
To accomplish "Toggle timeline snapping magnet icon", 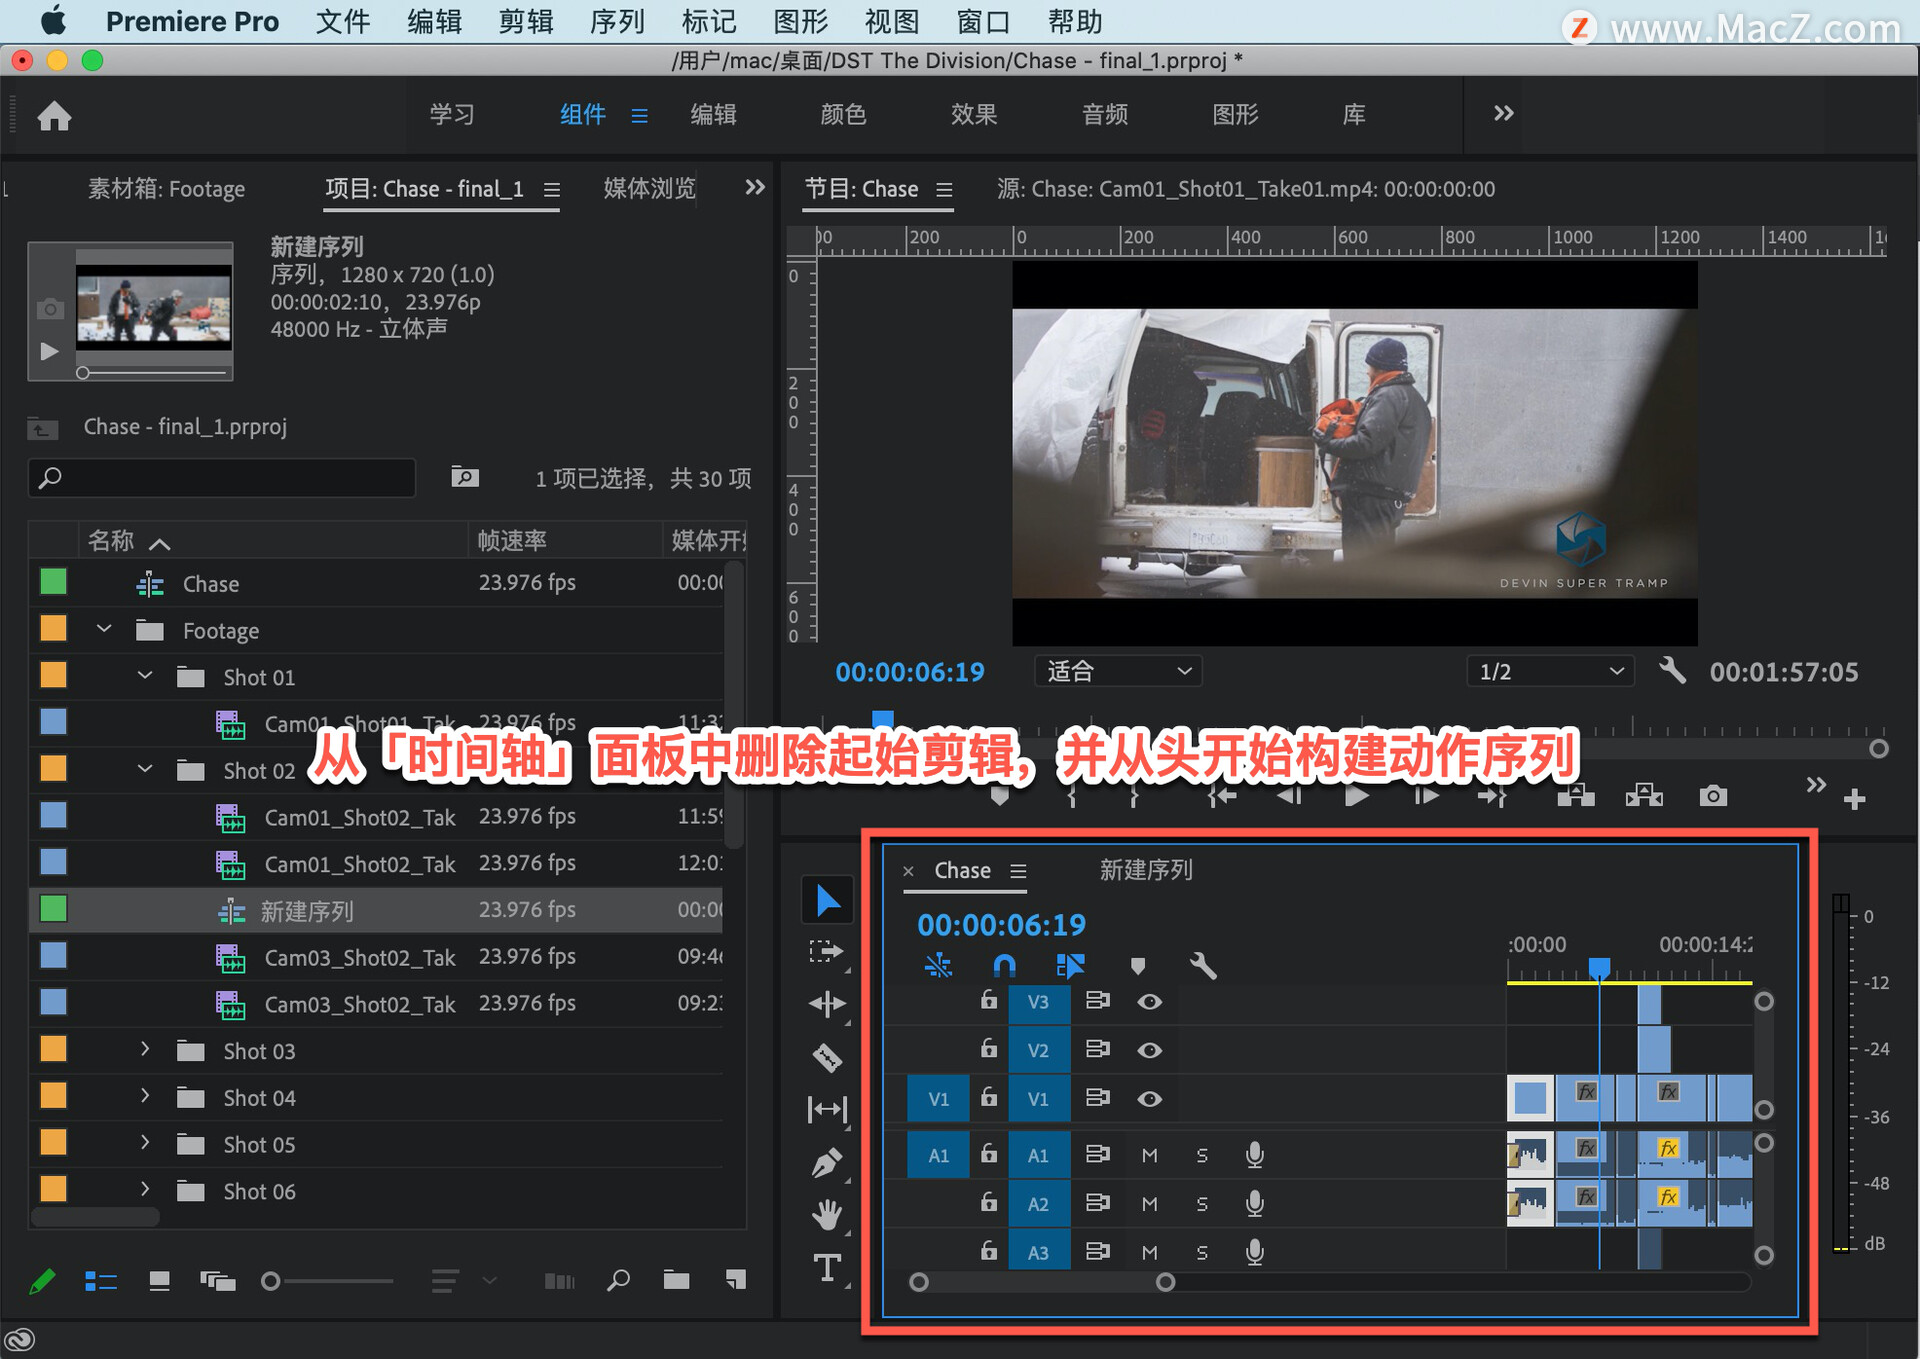I will coord(1004,965).
